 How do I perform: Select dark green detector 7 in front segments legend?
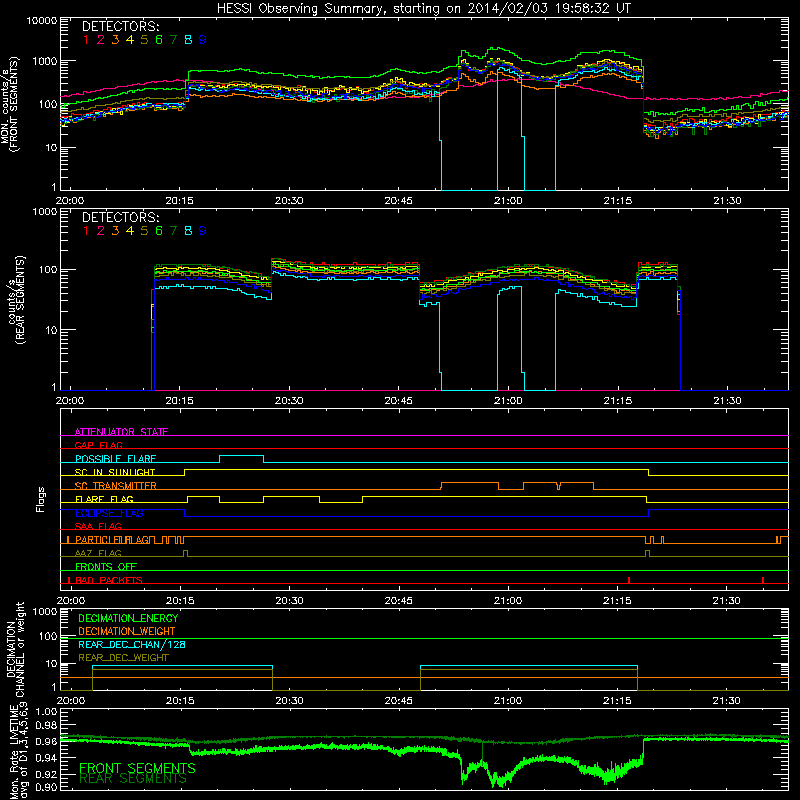173,40
